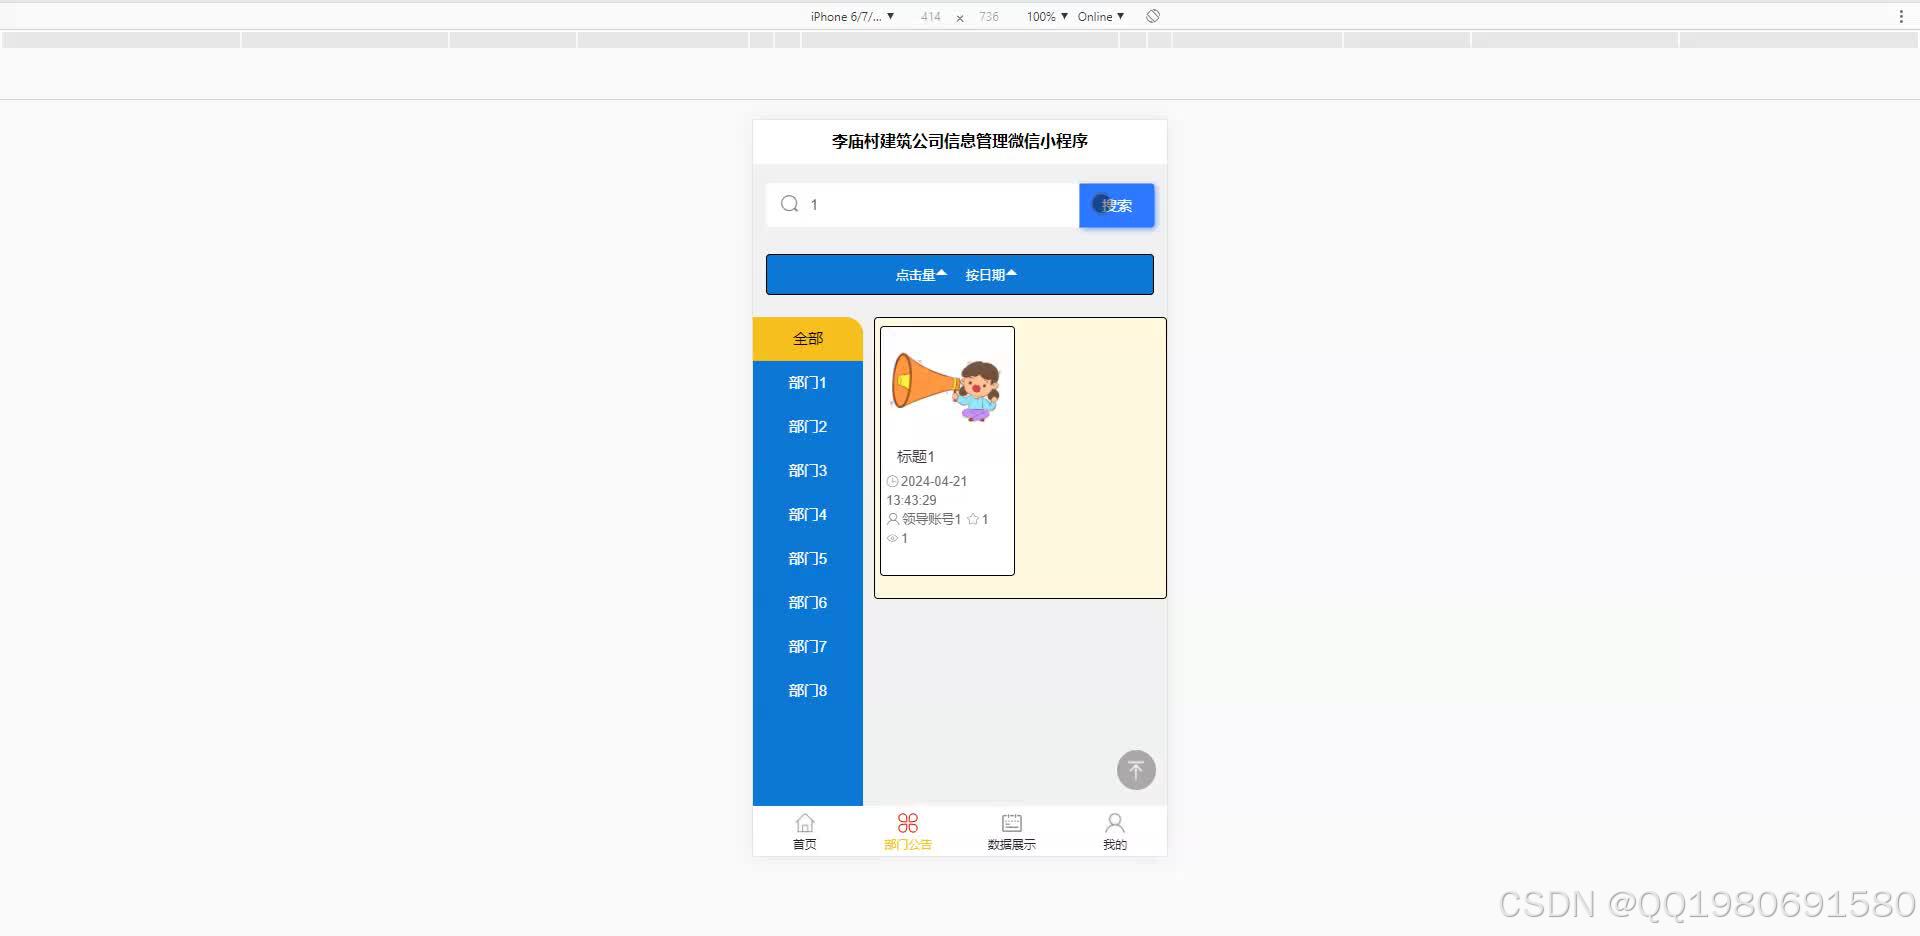Open 数据展示 calendar icon in bottom nav
Image resolution: width=1920 pixels, height=936 pixels.
tap(1010, 823)
